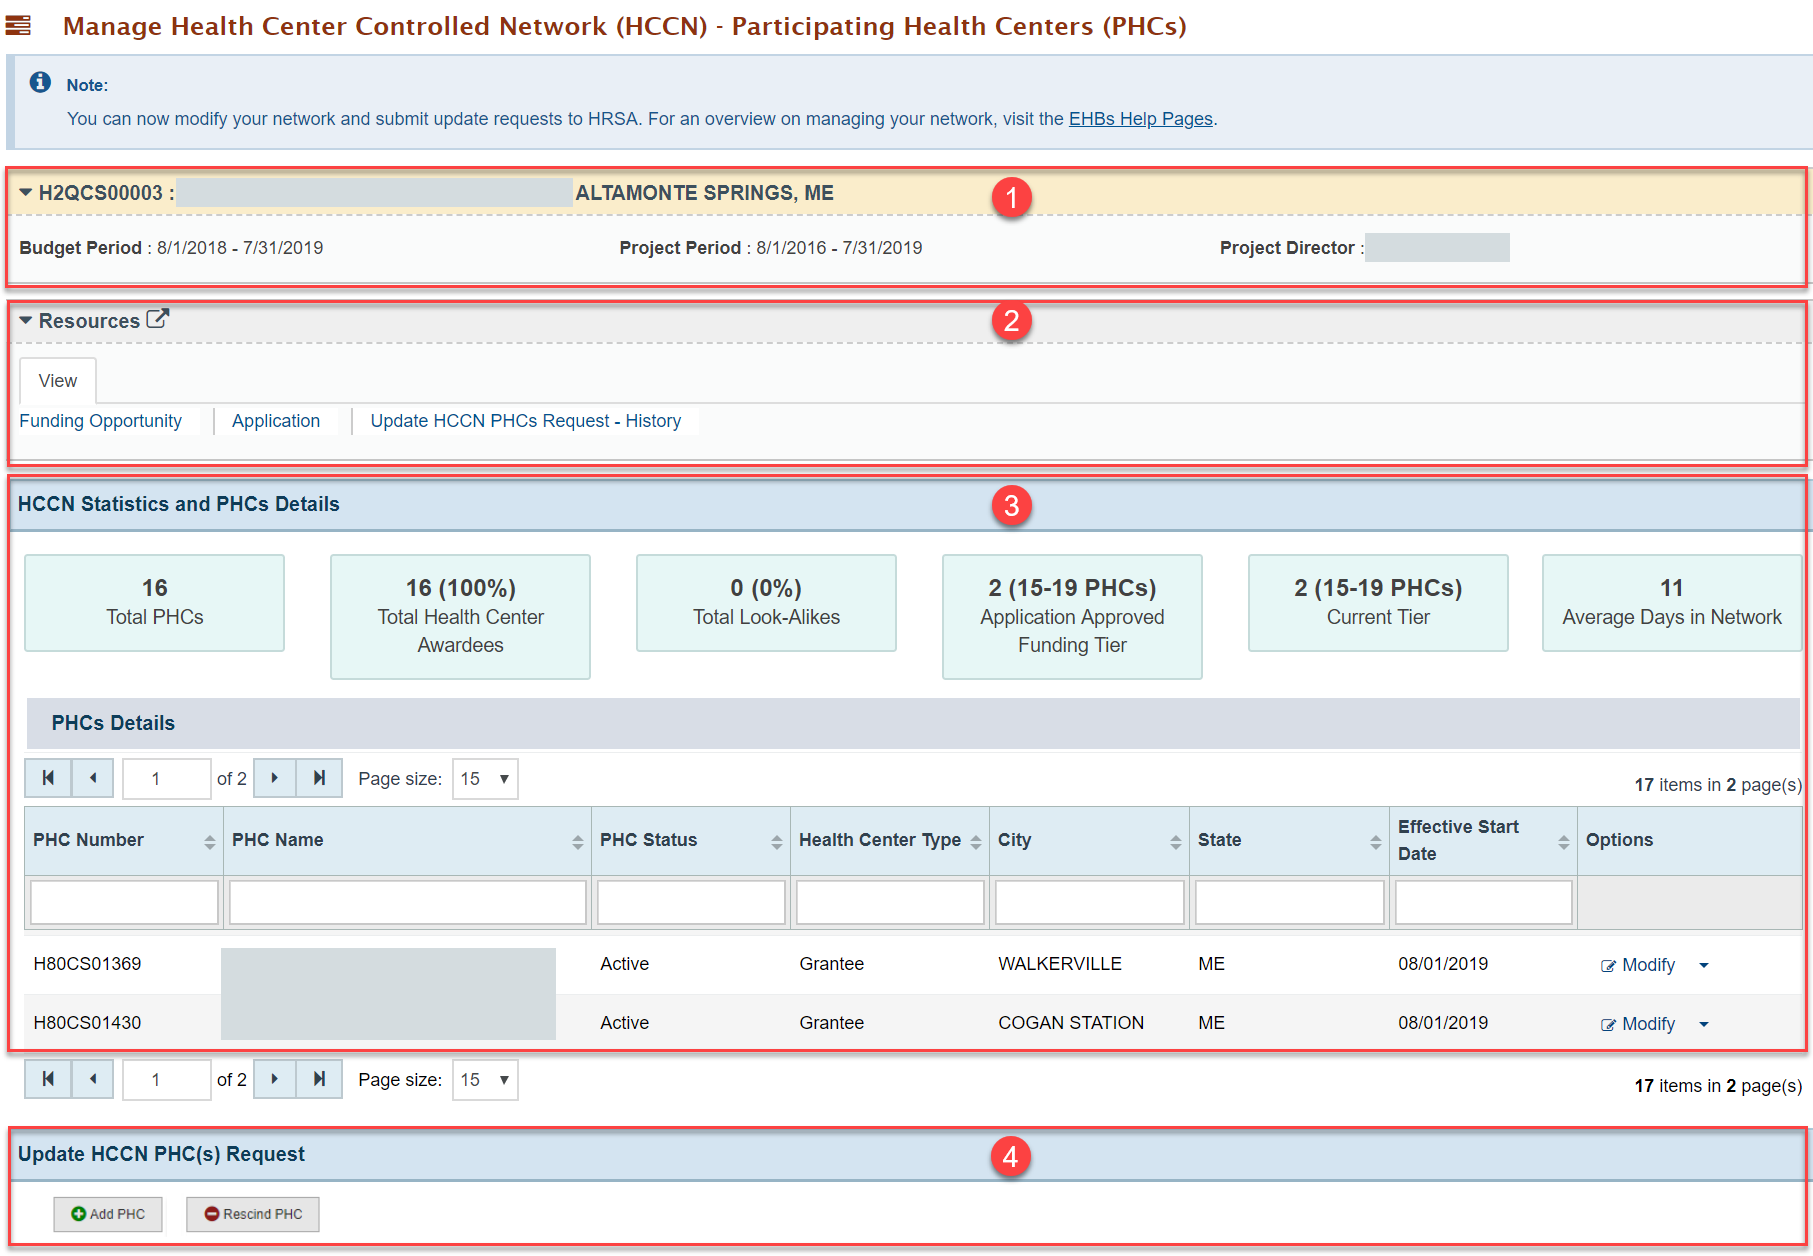Collapse the Resources section
Image resolution: width=1813 pixels, height=1256 pixels.
click(26, 320)
